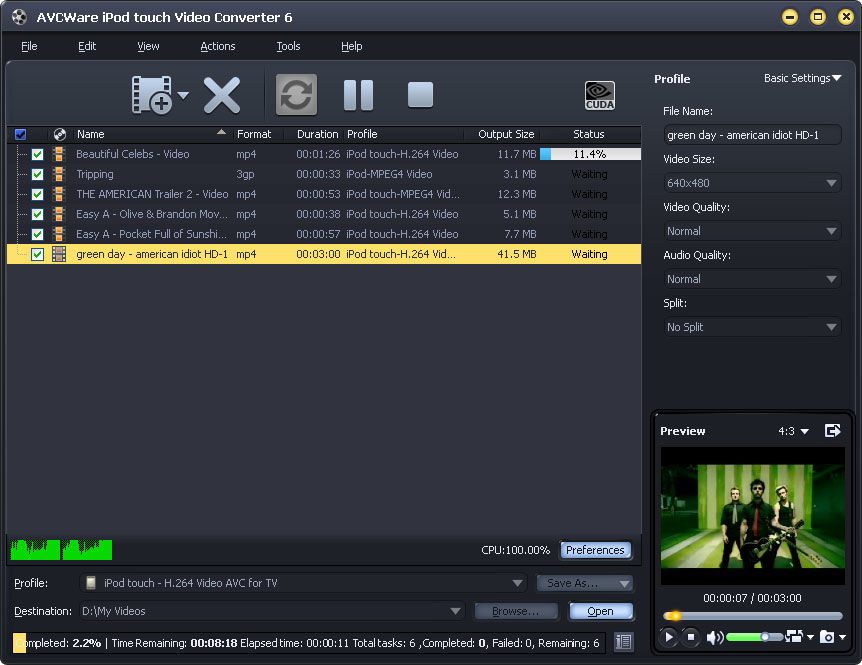Click the Browse... button
This screenshot has width=862, height=665.
pos(516,611)
